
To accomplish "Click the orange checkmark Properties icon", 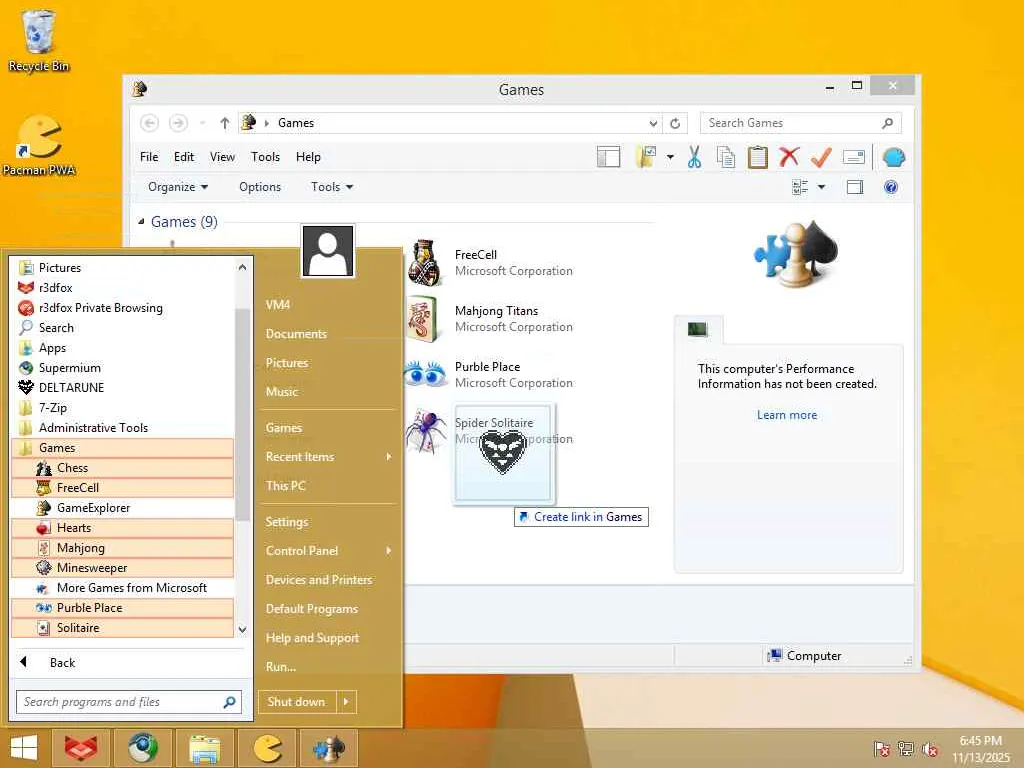I will (x=821, y=157).
